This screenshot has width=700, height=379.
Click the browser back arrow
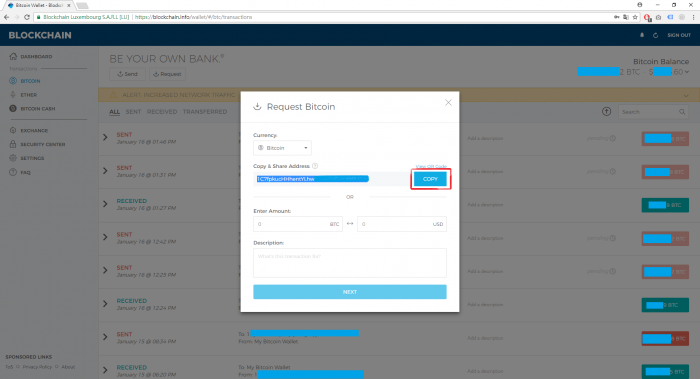[6, 17]
